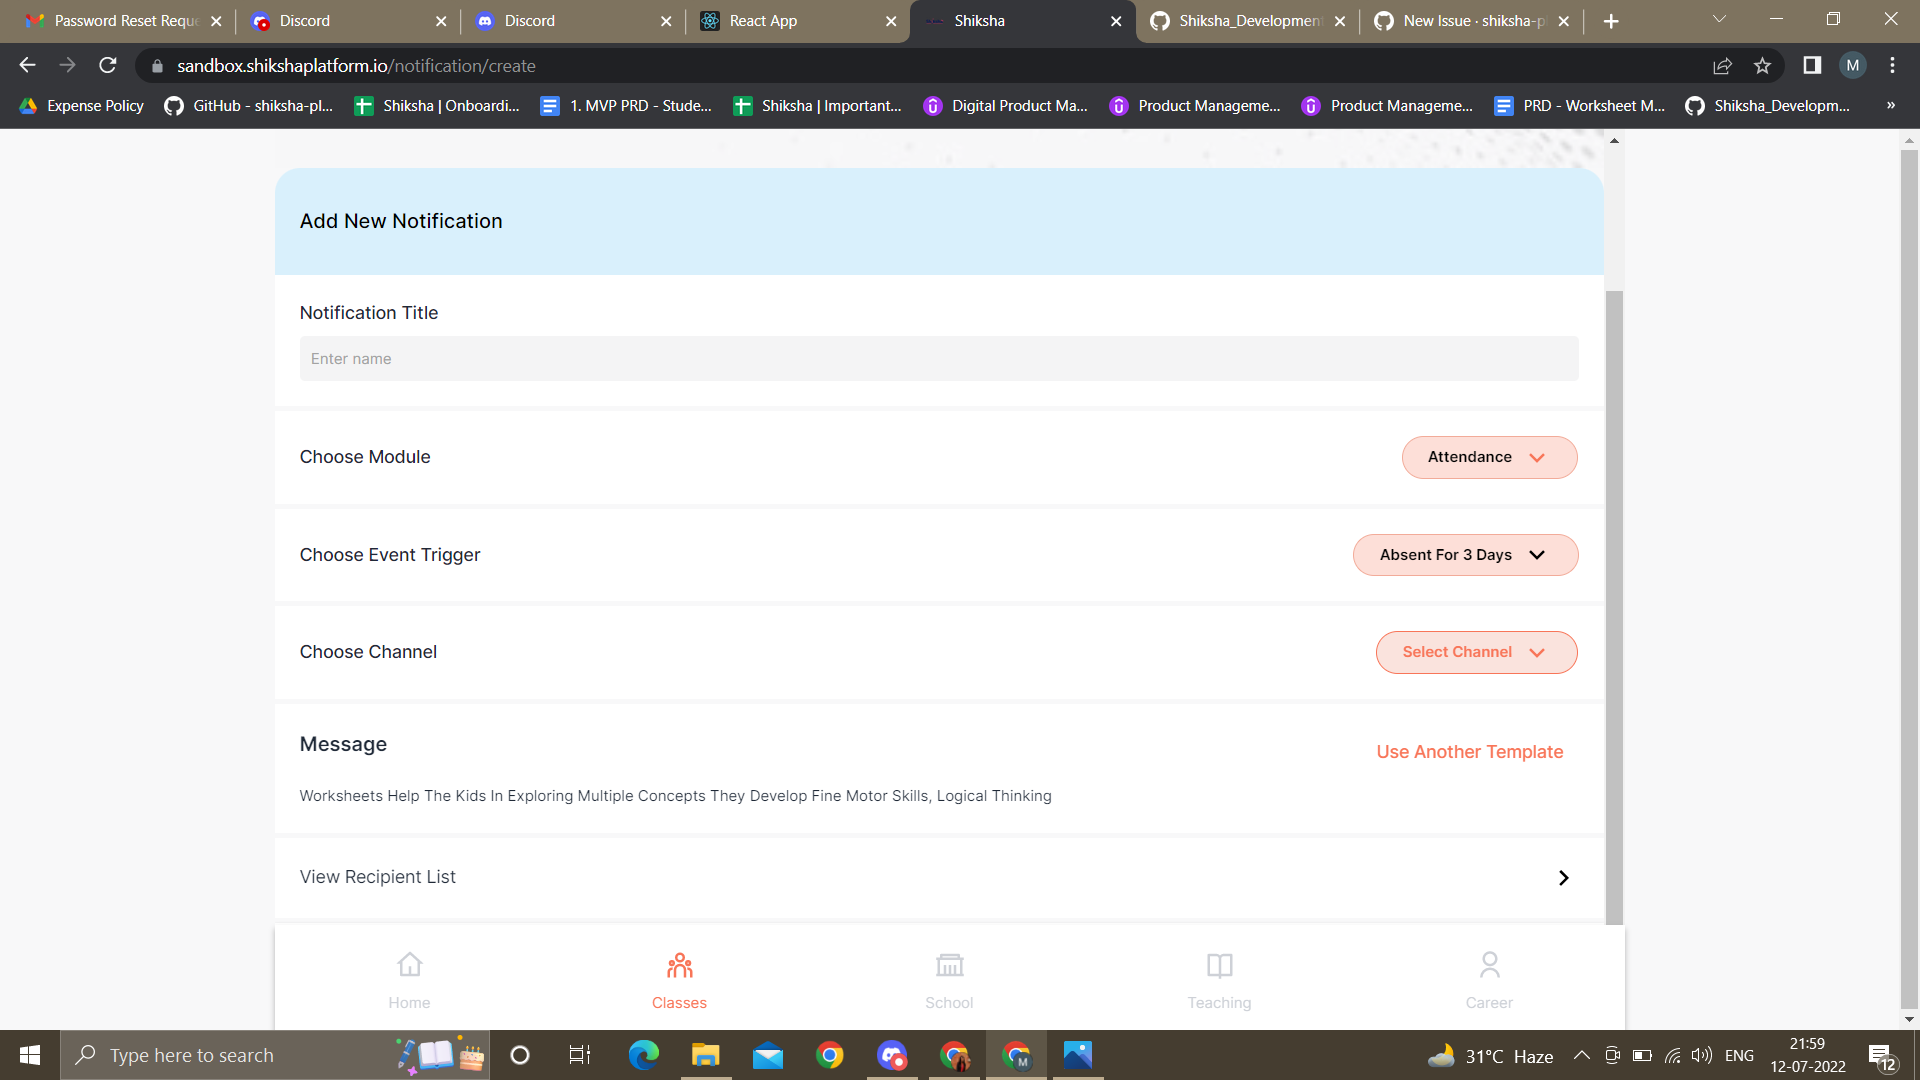
Task: Open the Attendance module dropdown
Action: pos(1489,457)
